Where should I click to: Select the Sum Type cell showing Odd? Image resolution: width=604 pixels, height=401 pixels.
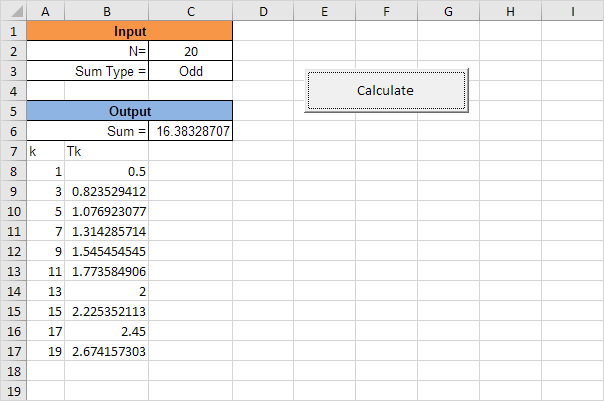(x=190, y=71)
